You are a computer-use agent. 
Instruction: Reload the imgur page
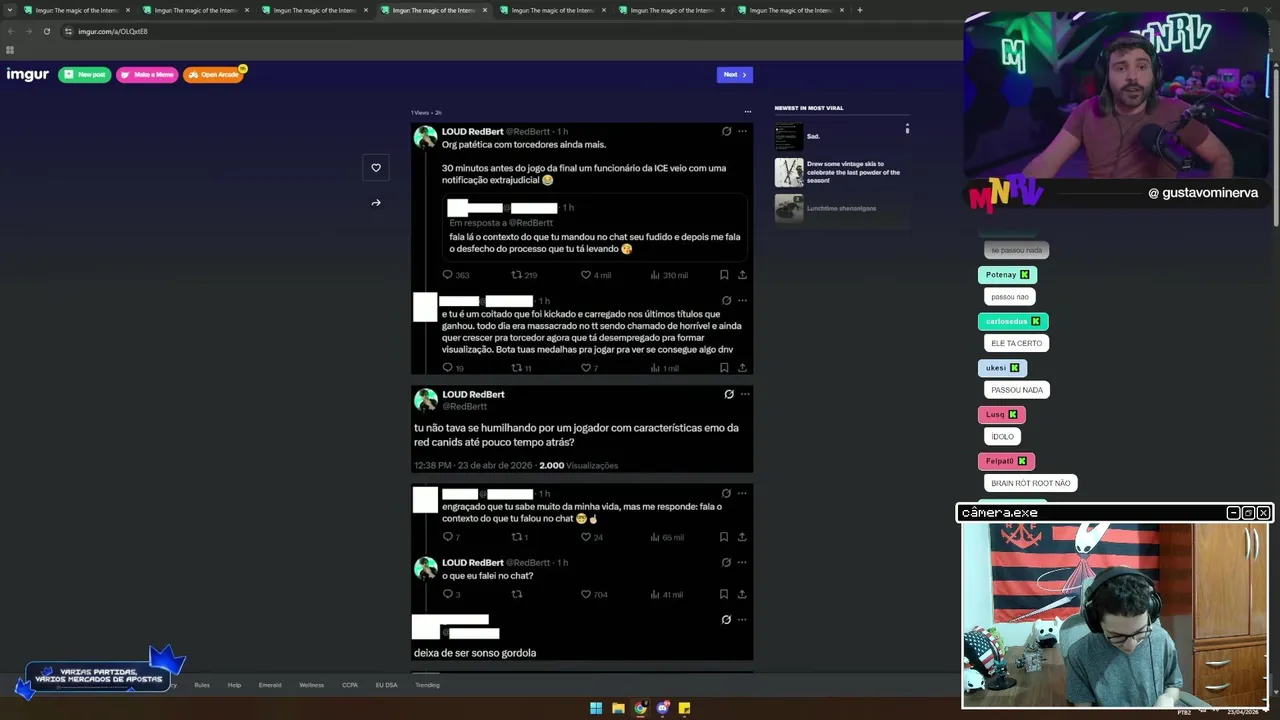point(46,31)
